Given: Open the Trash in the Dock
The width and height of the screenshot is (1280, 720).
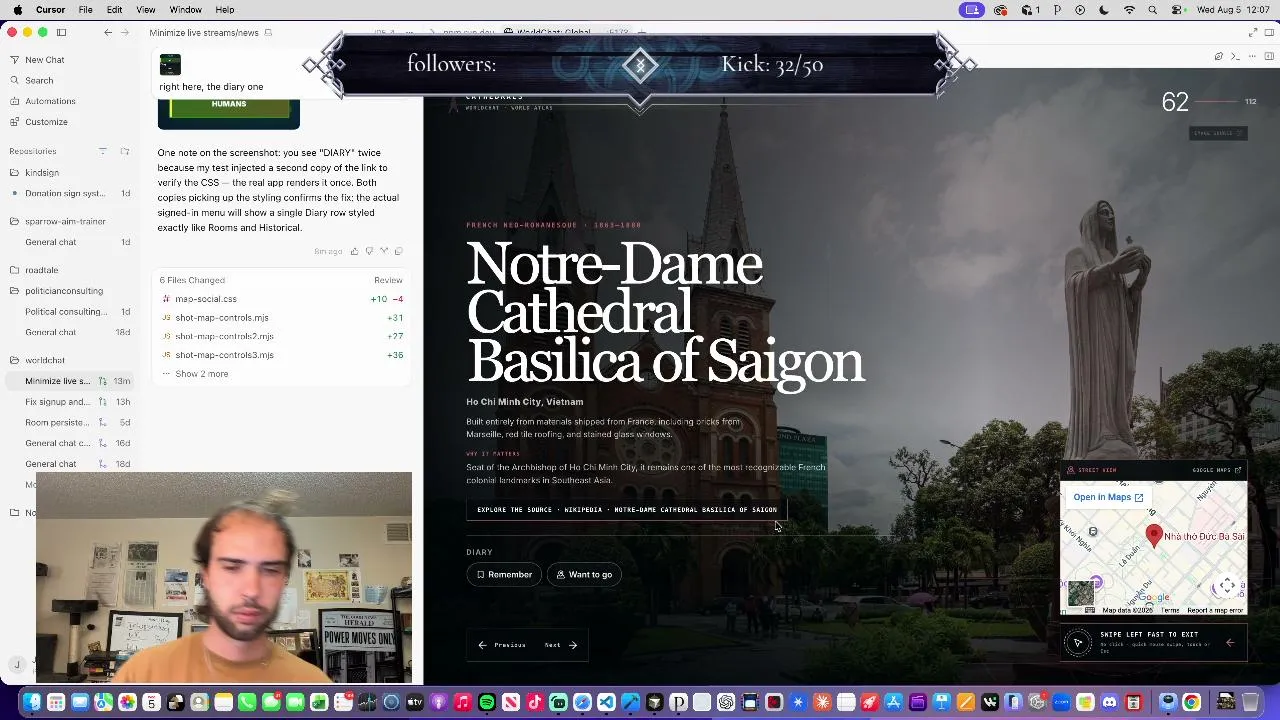Looking at the screenshot, I should pos(1250,702).
